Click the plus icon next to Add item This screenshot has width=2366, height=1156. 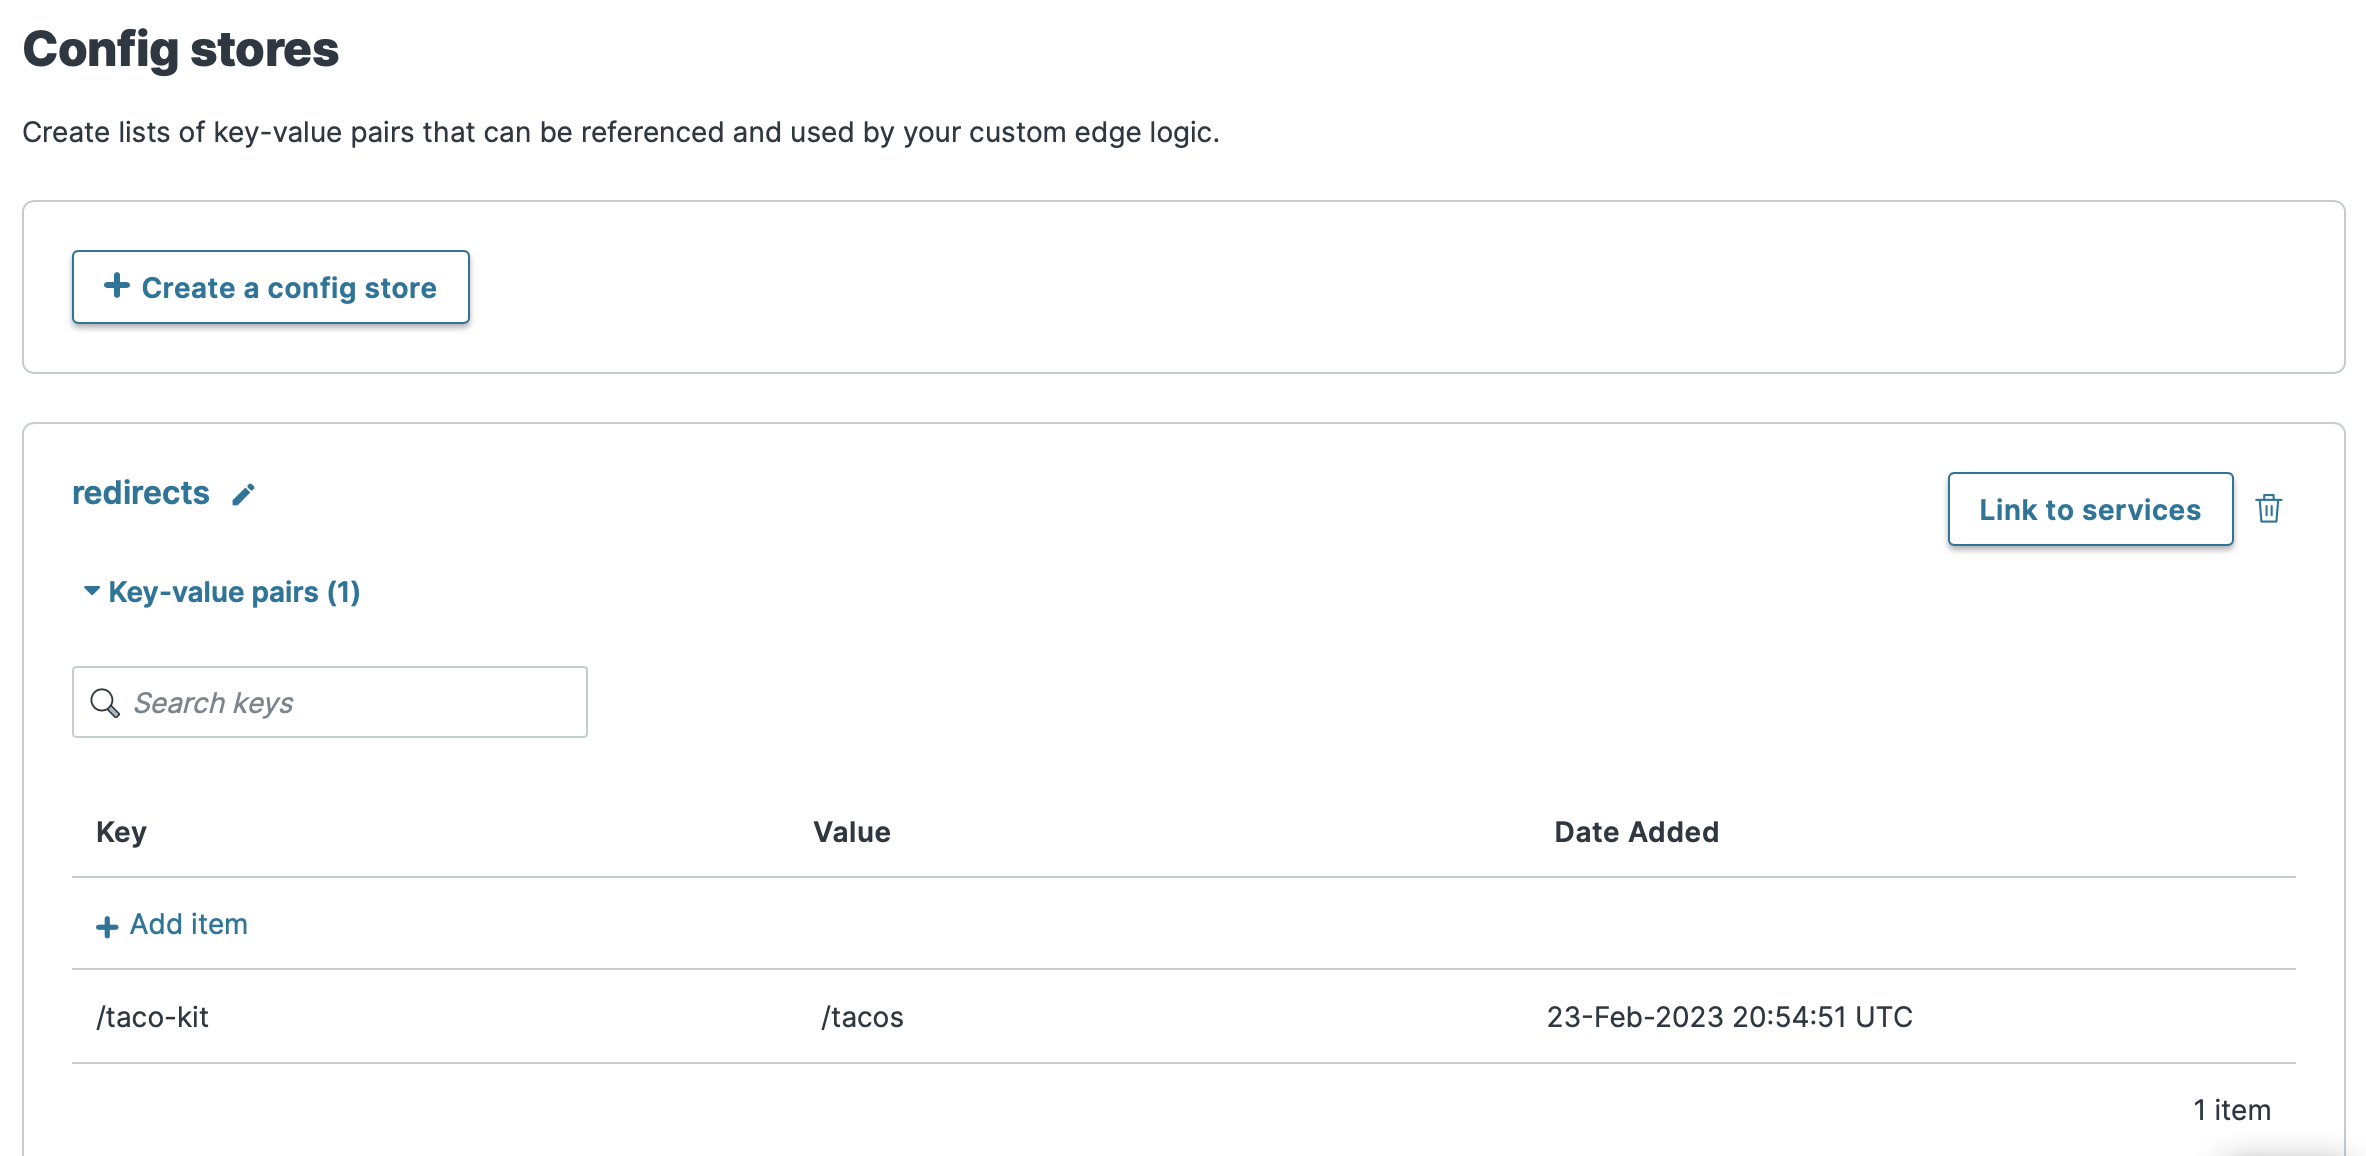(106, 925)
